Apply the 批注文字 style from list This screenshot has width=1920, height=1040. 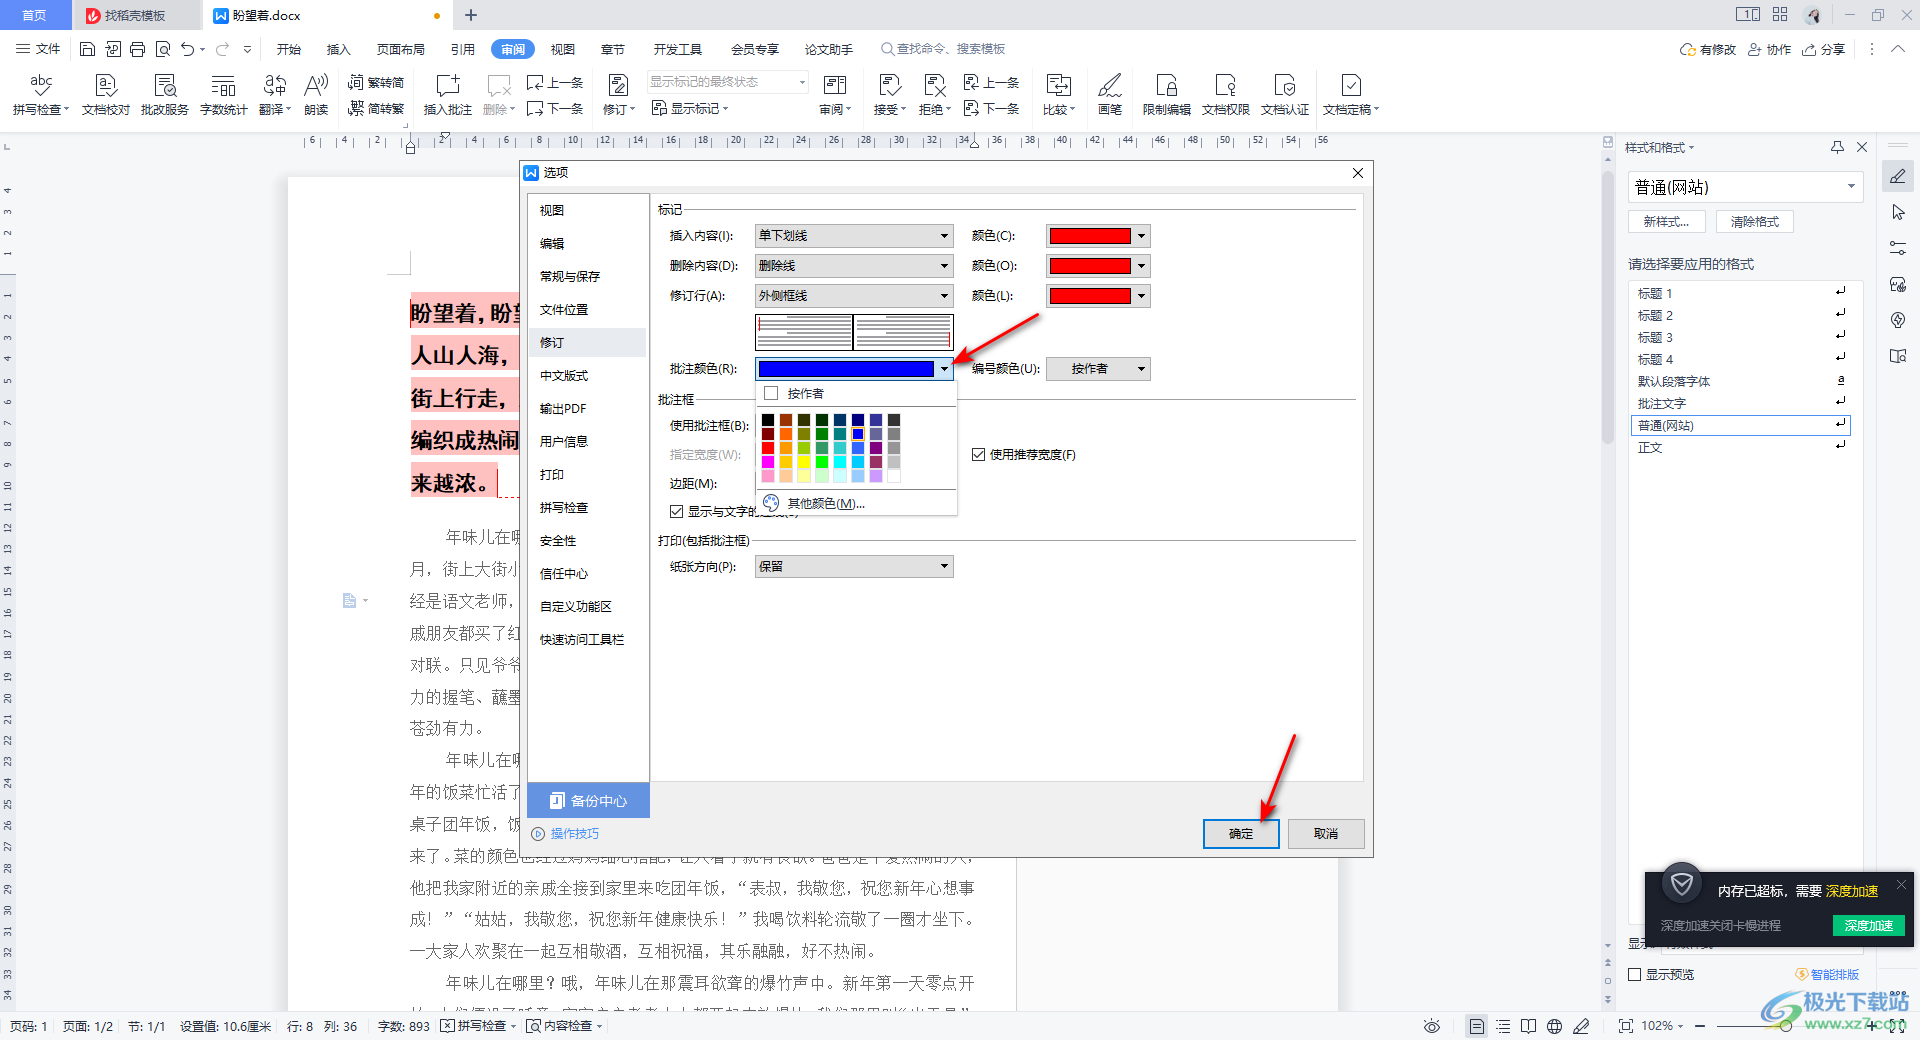pos(1740,403)
